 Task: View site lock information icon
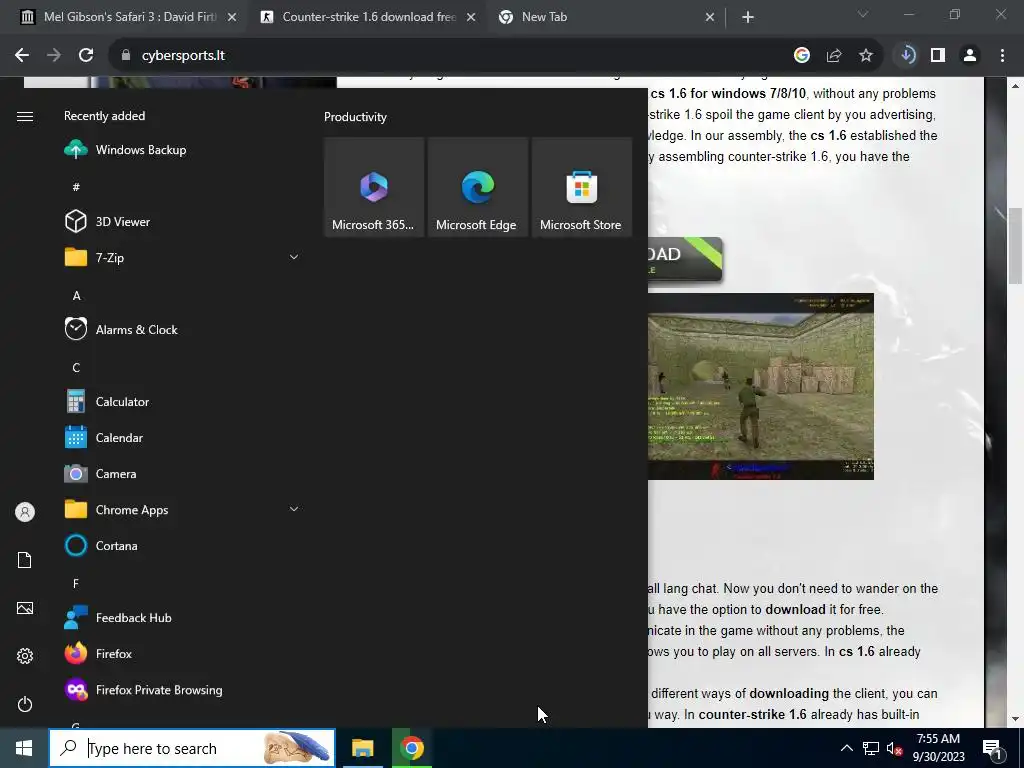point(126,56)
